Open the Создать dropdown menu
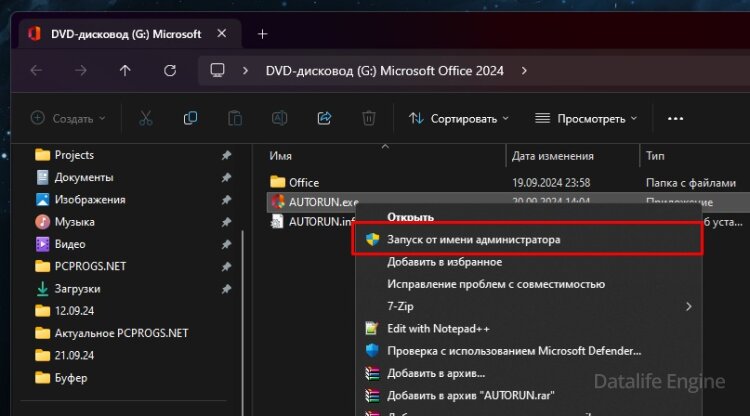The width and height of the screenshot is (750, 416). [68, 118]
